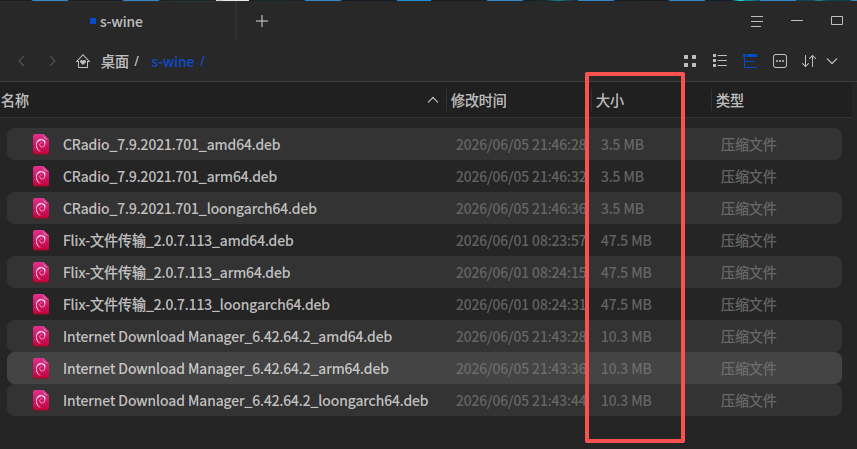The width and height of the screenshot is (857, 449).
Task: Toggle the ascending sort arrow in 名称 column
Action: (432, 100)
